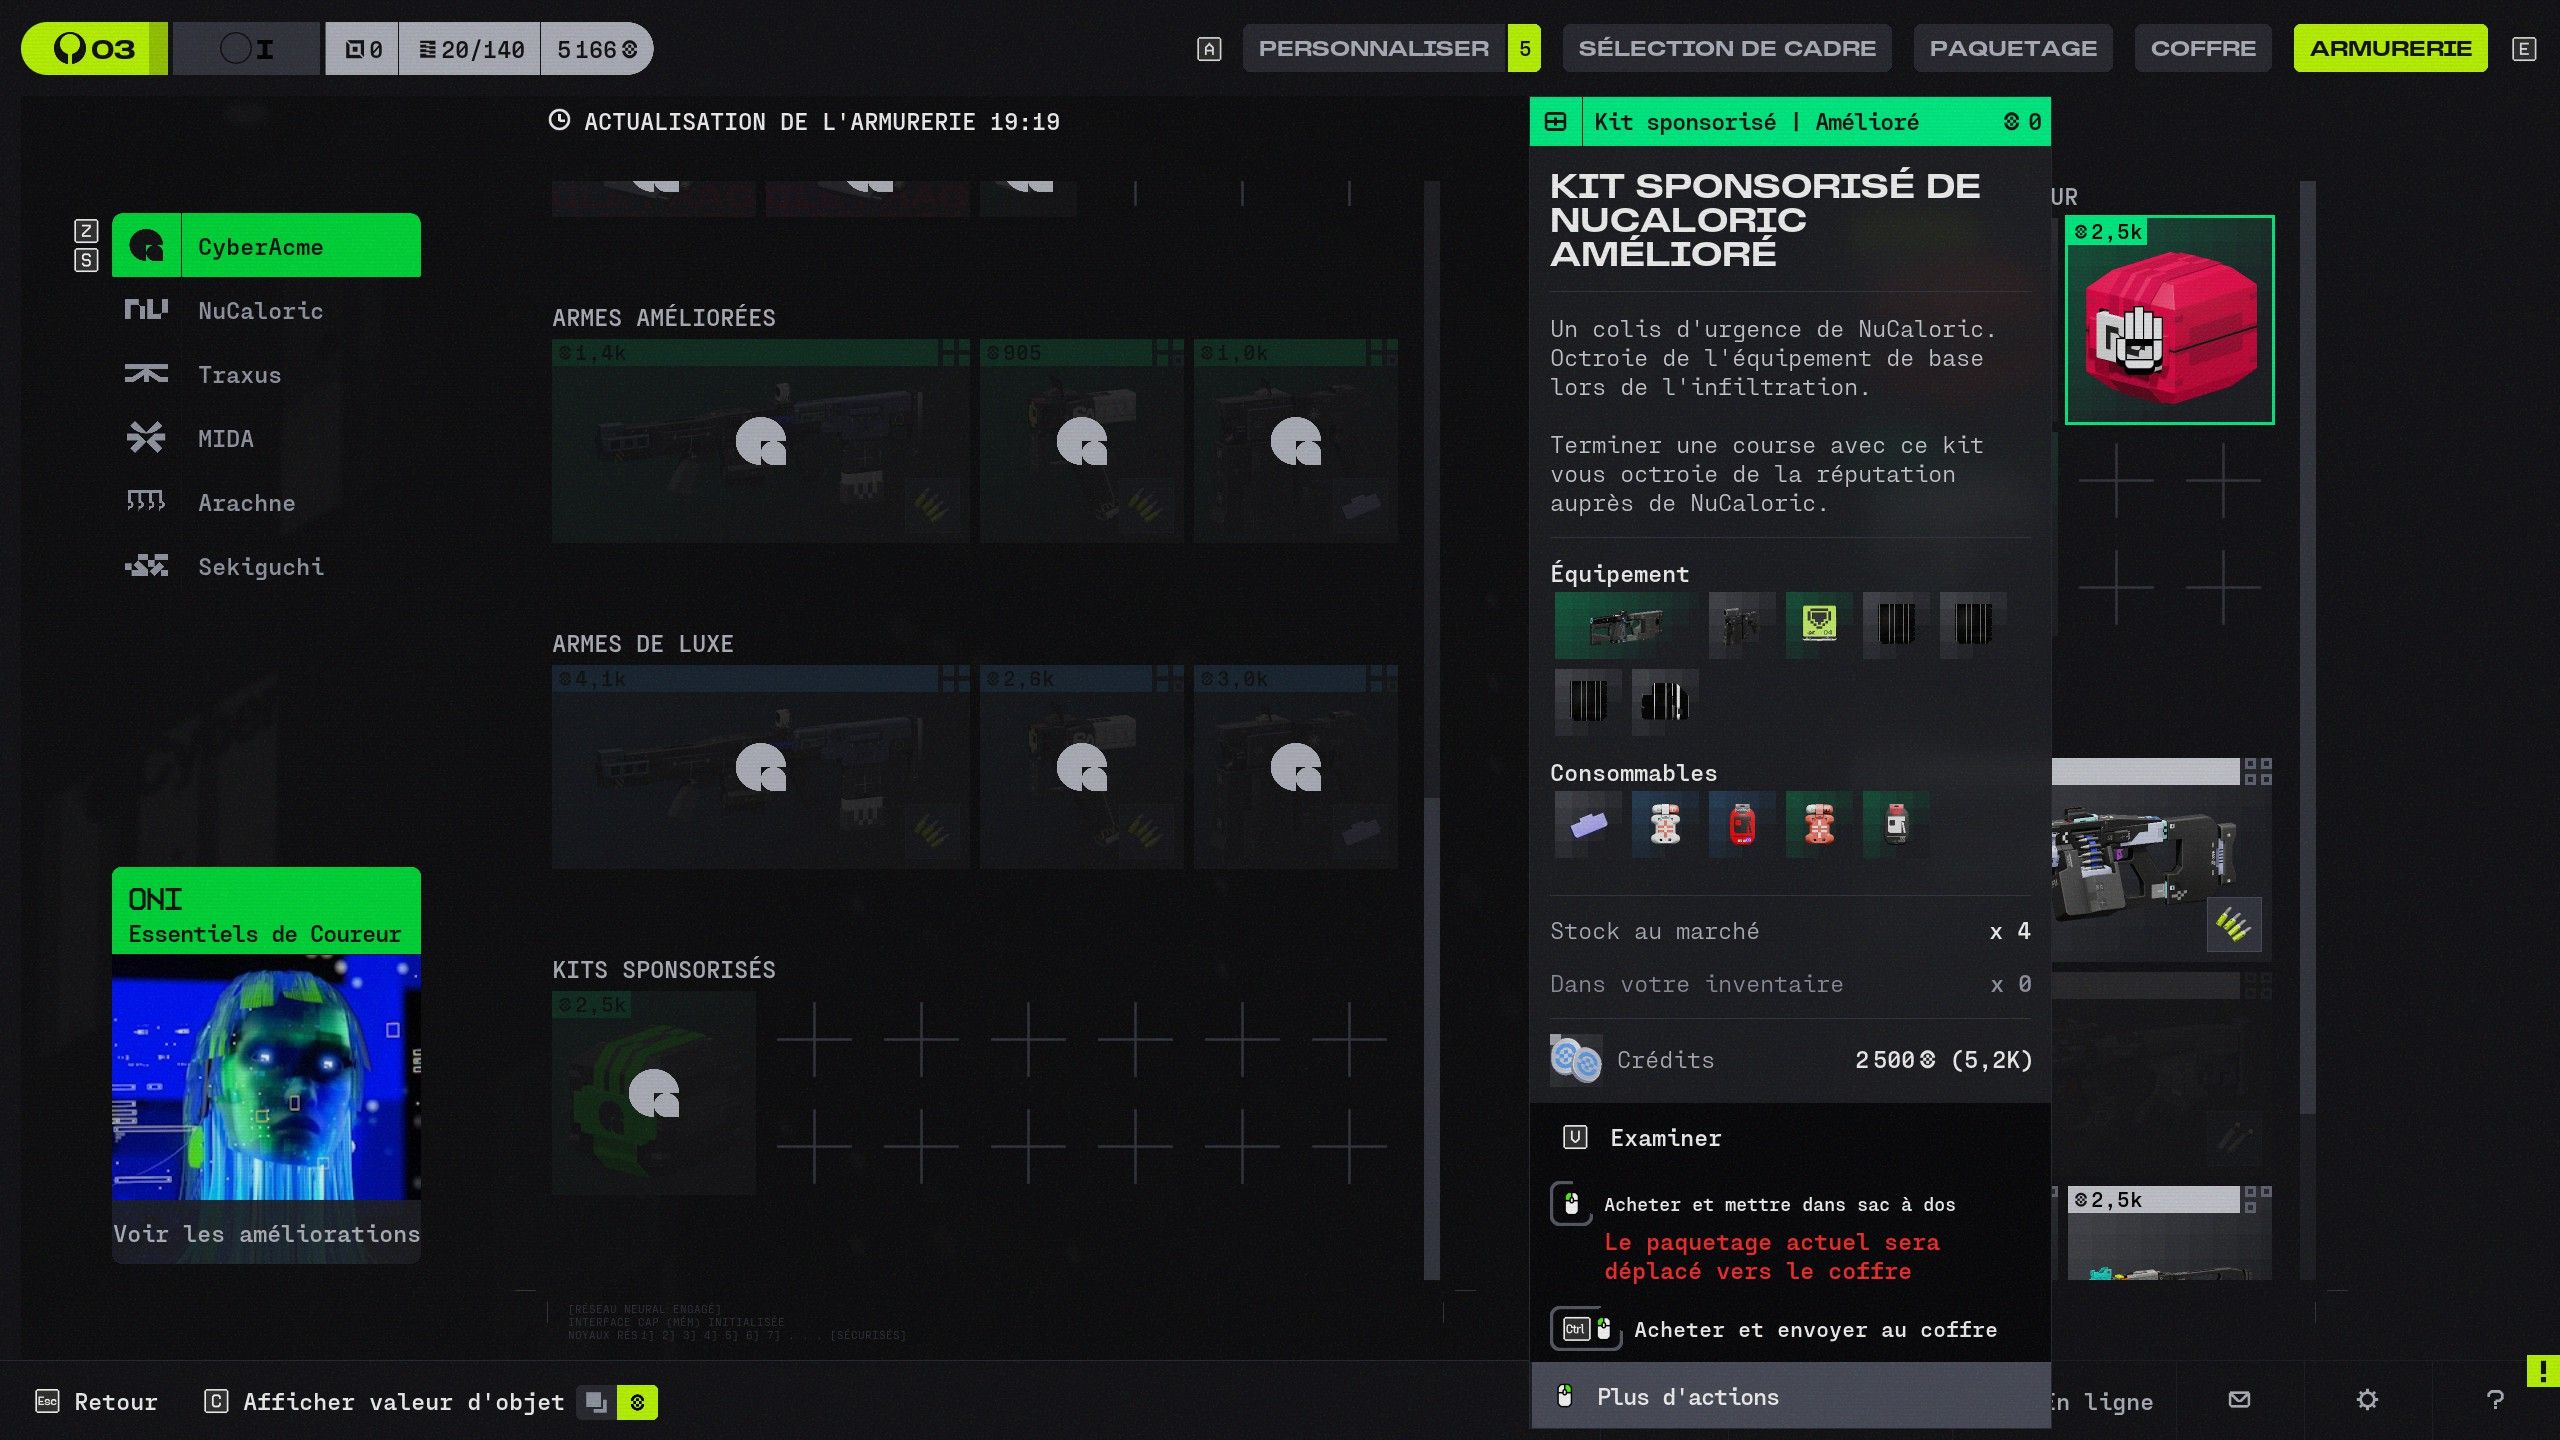Screen dimensions: 2560x1440
Task: Select the red NuCaloric kit thumbnail
Action: pyautogui.click(x=2169, y=320)
